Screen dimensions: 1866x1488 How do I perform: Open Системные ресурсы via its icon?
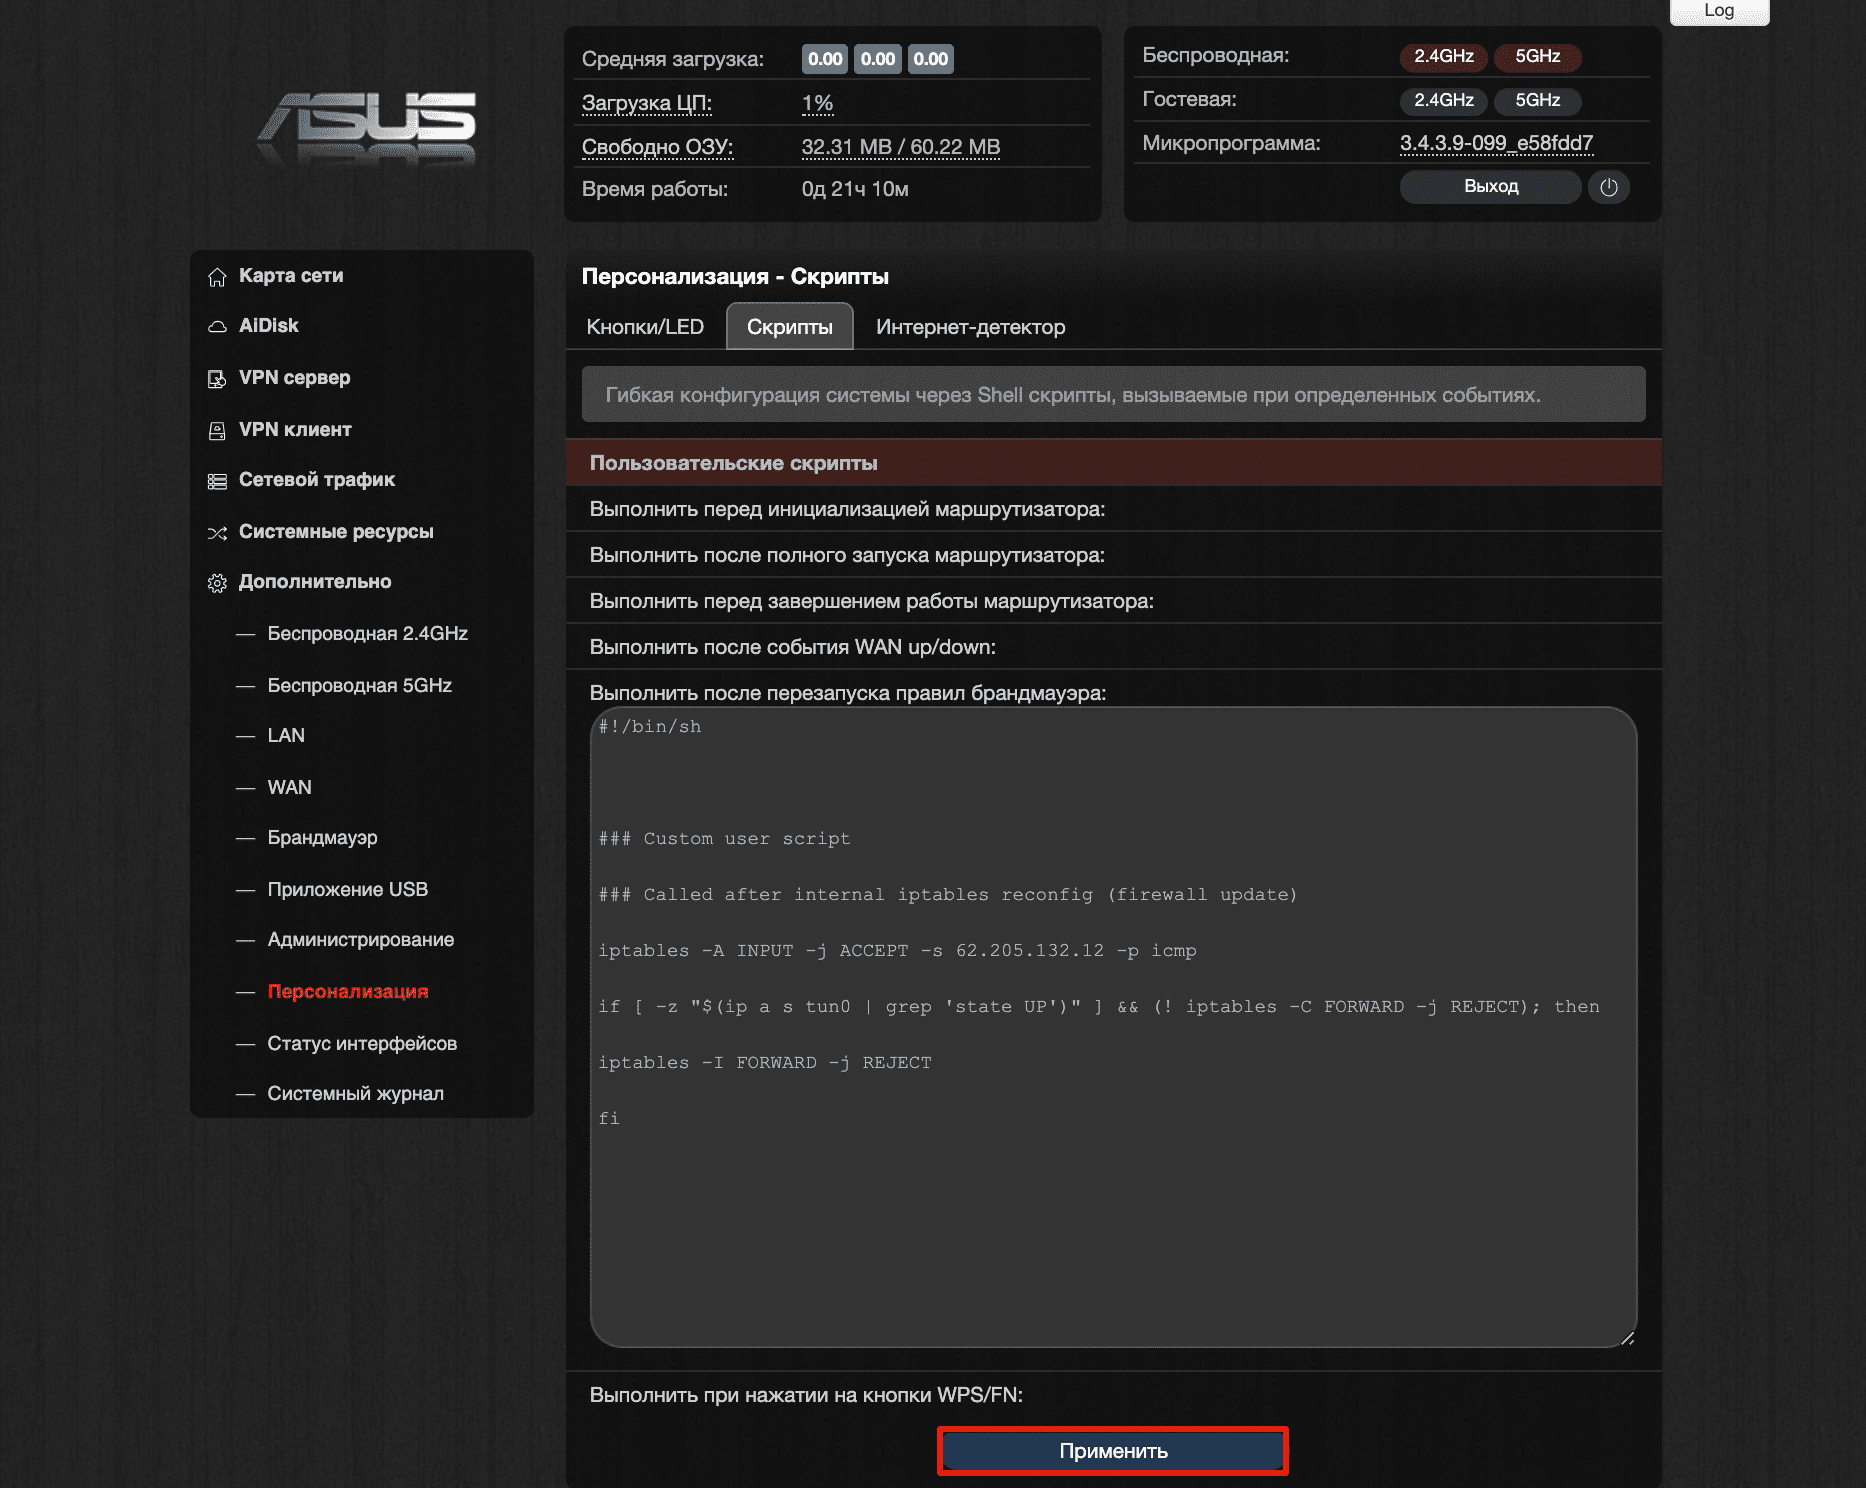click(x=216, y=532)
